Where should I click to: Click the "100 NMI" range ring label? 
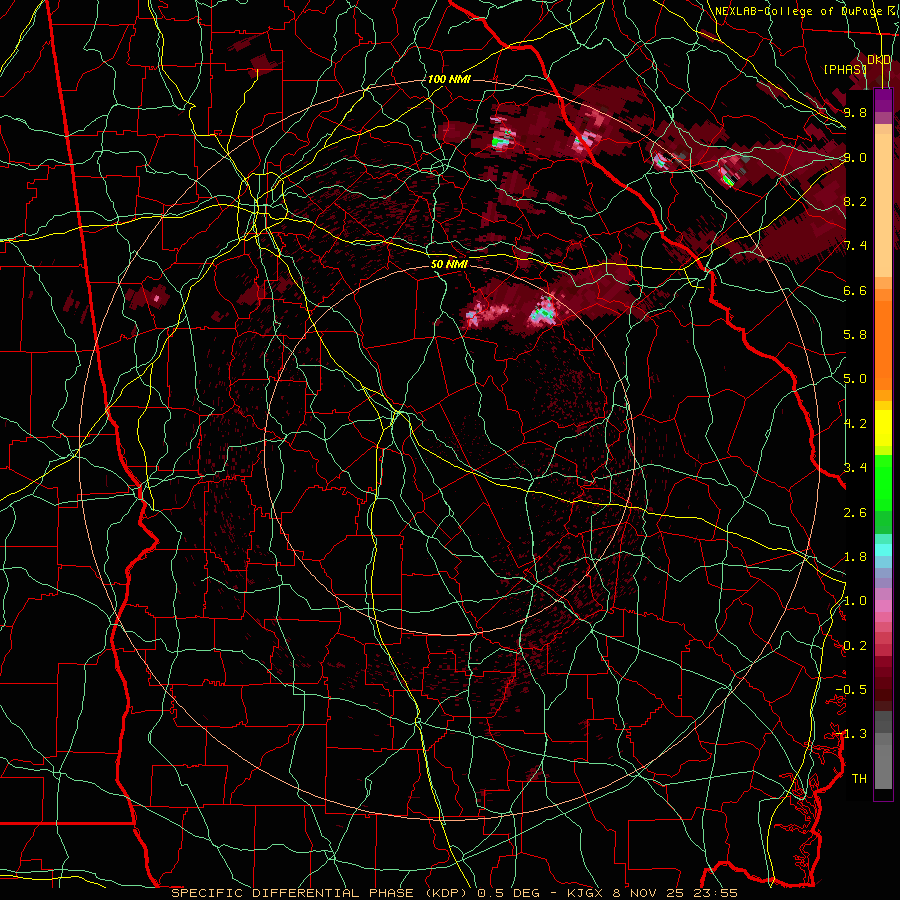449,79
